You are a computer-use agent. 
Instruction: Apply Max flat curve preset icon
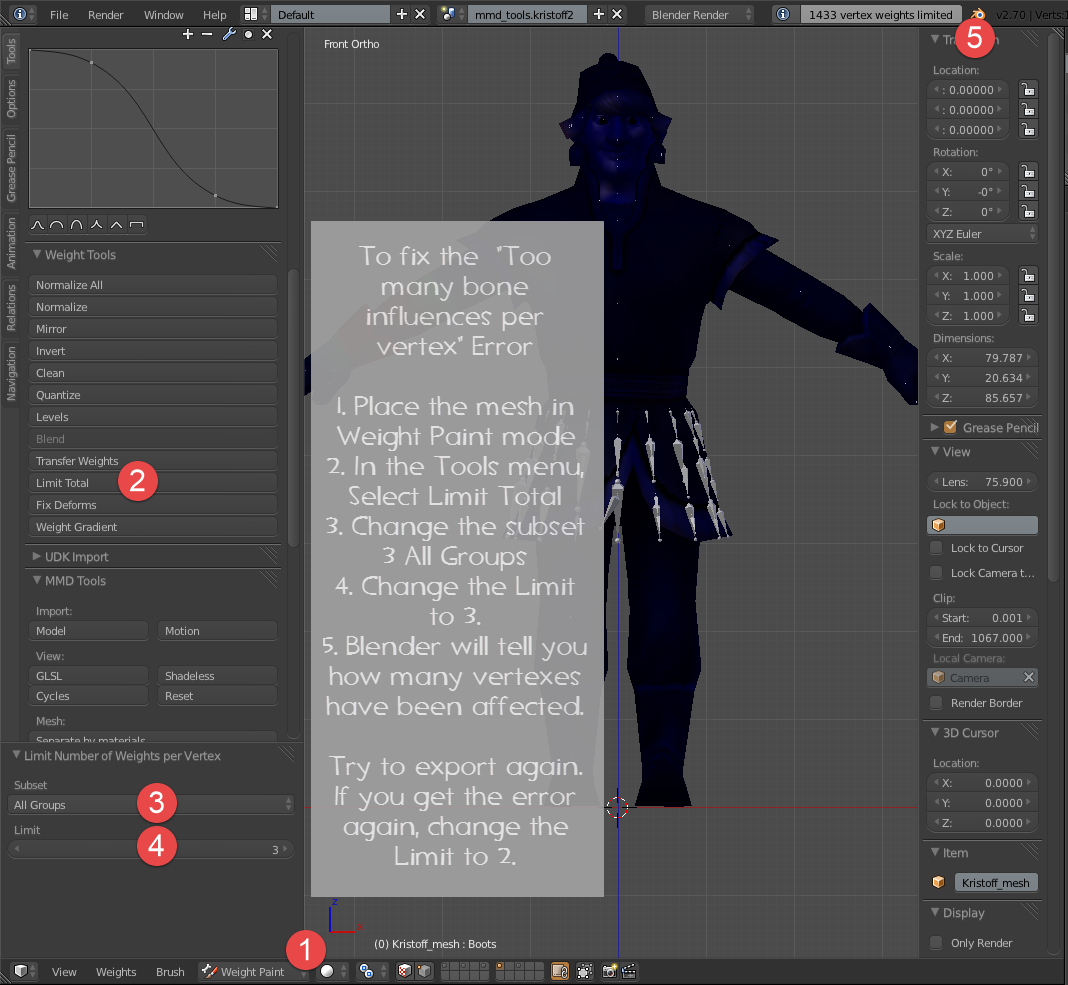click(137, 225)
